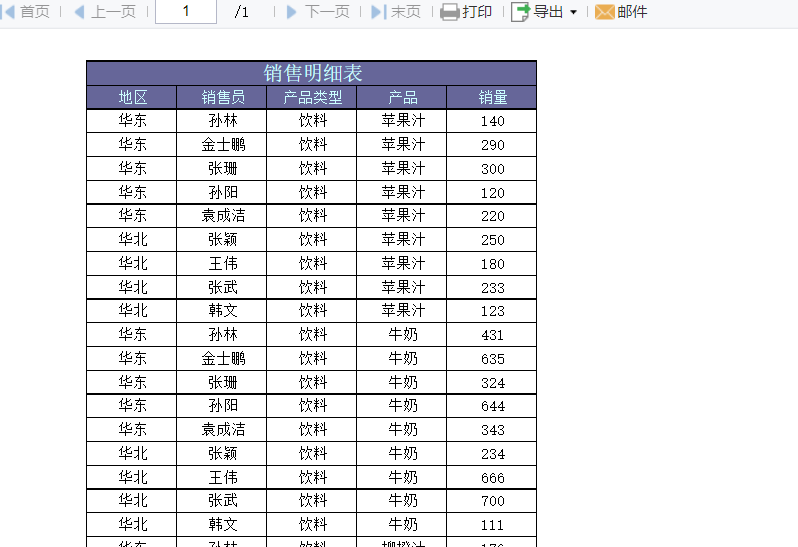Click the sales value 431

tap(493, 335)
